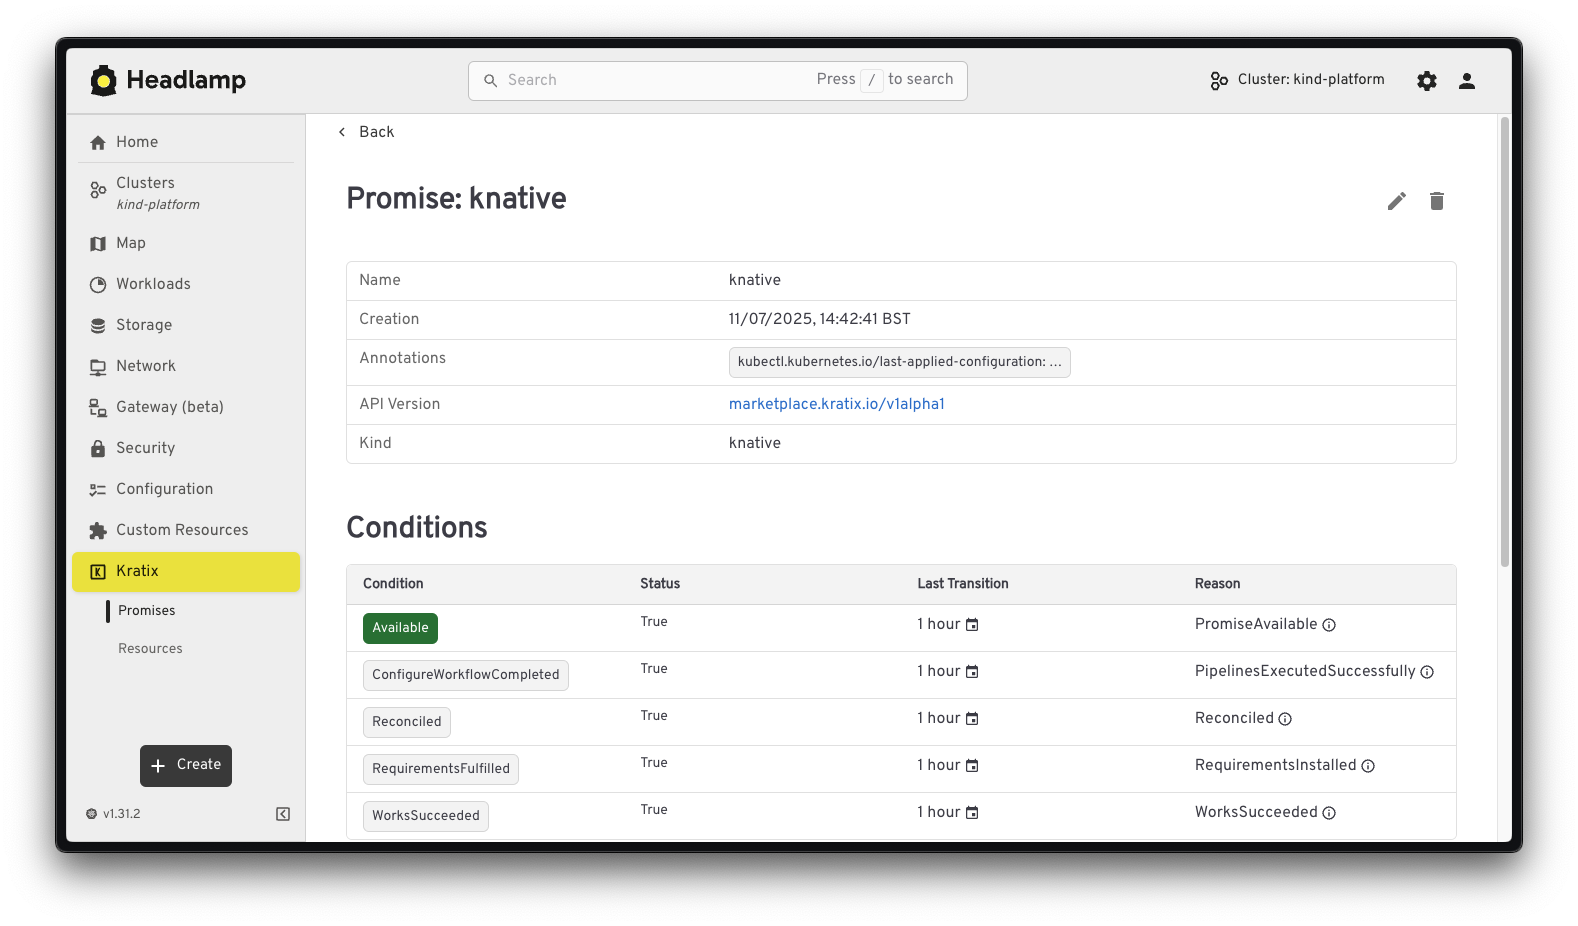This screenshot has height=926, width=1578.
Task: Click the Reason column header
Action: 1217,584
